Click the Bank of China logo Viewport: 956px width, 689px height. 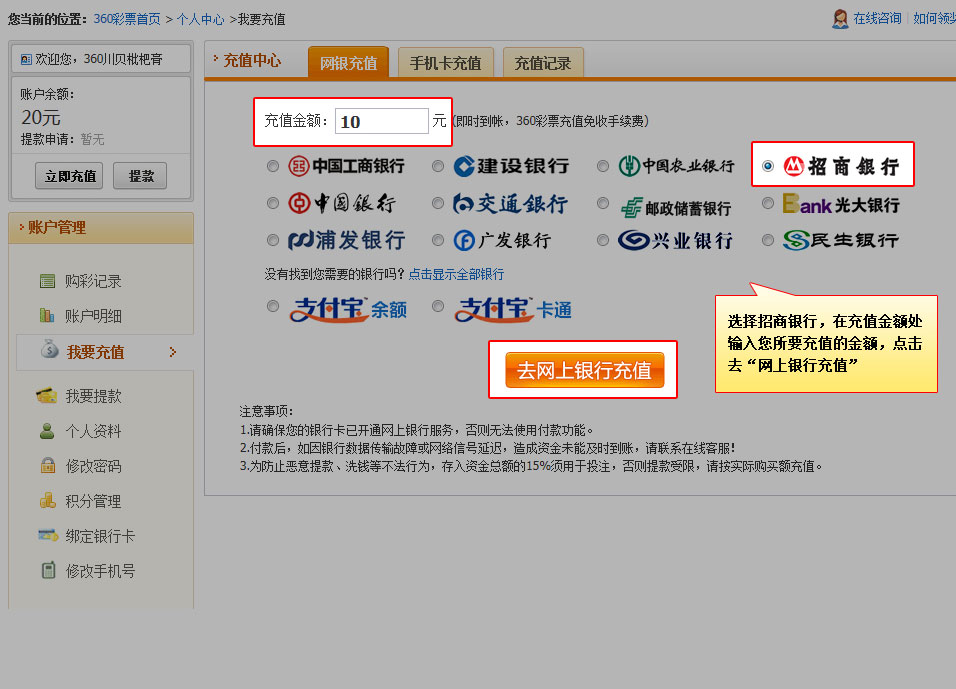pyautogui.click(x=341, y=203)
